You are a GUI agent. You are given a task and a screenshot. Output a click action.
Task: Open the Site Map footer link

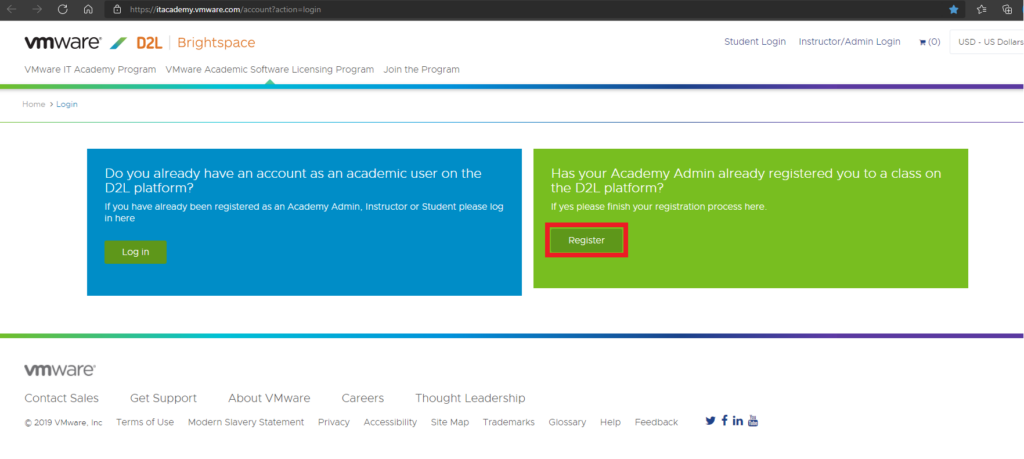coord(450,422)
